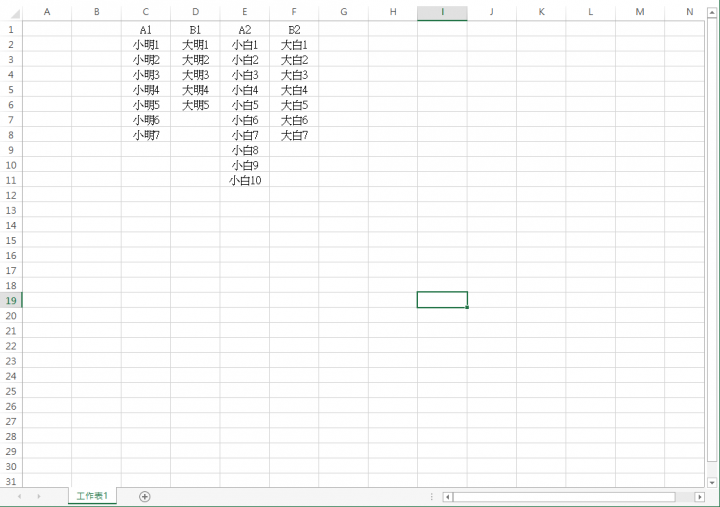720x507 pixels.
Task: Select cell with 小白9
Action: point(245,165)
